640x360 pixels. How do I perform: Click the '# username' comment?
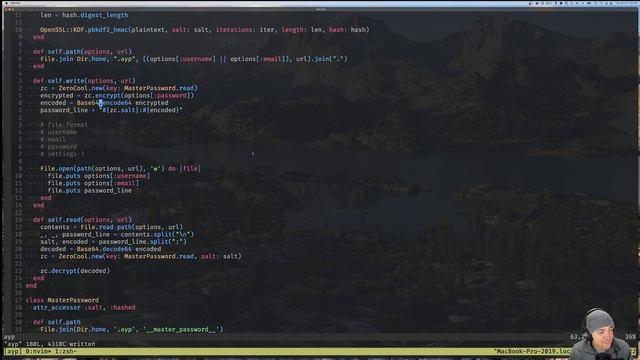[58, 132]
